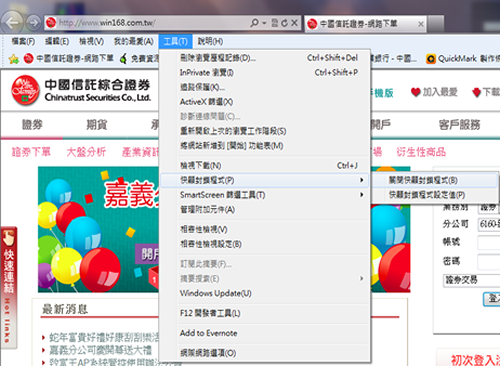Select 網際網路選項(O) menu entry

click(x=265, y=353)
